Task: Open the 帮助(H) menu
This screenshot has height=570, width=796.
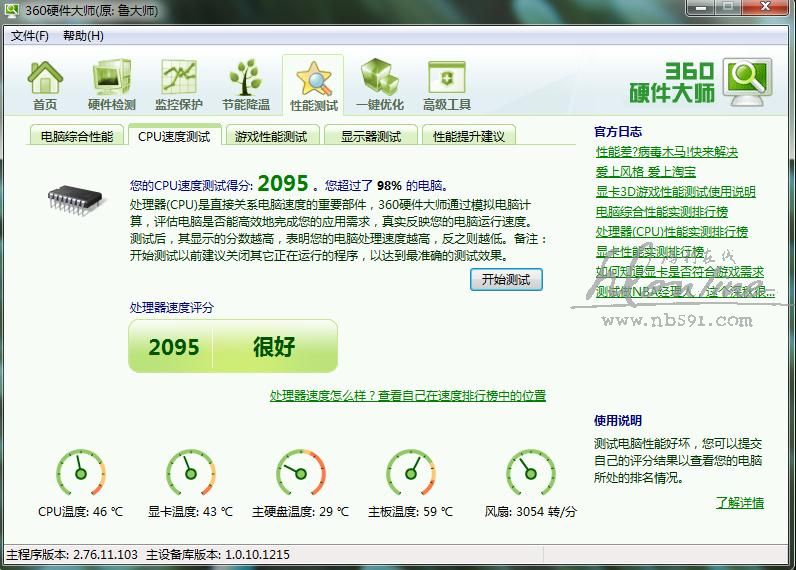Action: (83, 36)
